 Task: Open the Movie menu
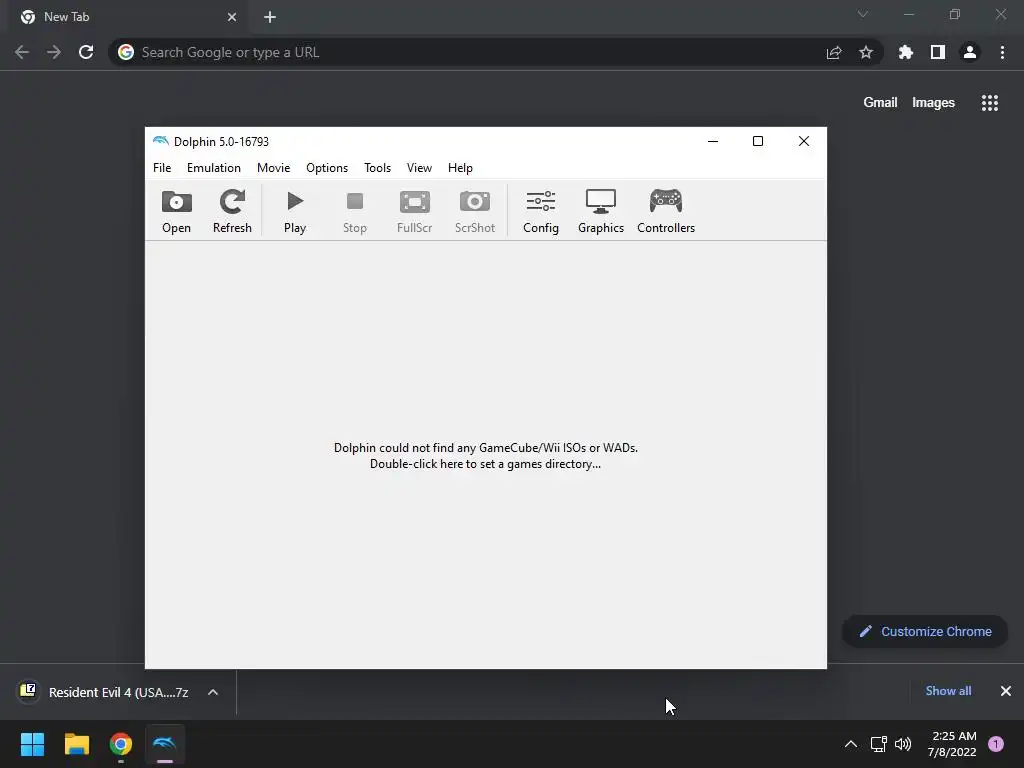[273, 168]
